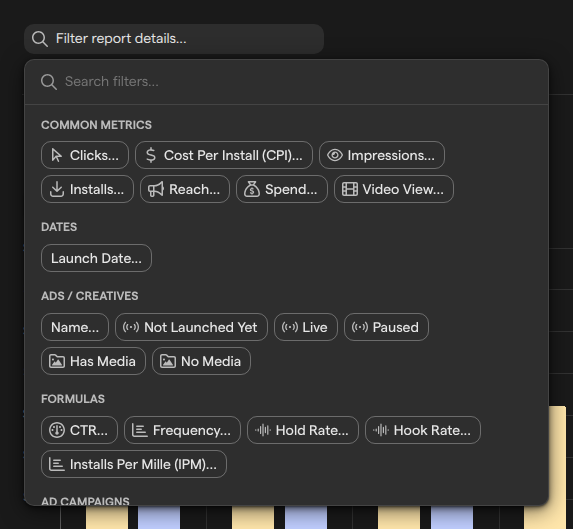Click the FORMULAS section heading

tap(73, 399)
